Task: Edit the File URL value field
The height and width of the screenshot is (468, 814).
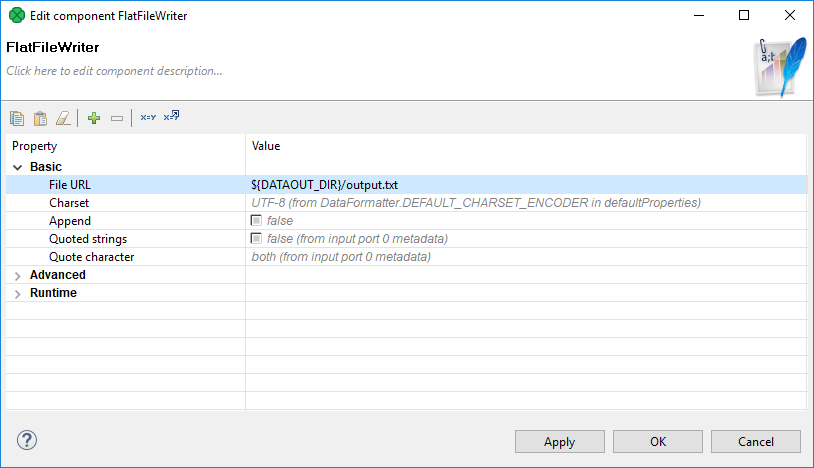Action: (x=526, y=185)
